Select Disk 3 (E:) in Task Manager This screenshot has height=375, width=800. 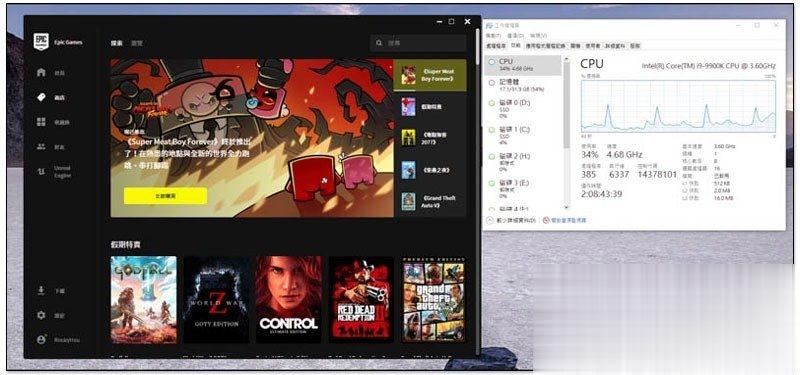523,189
